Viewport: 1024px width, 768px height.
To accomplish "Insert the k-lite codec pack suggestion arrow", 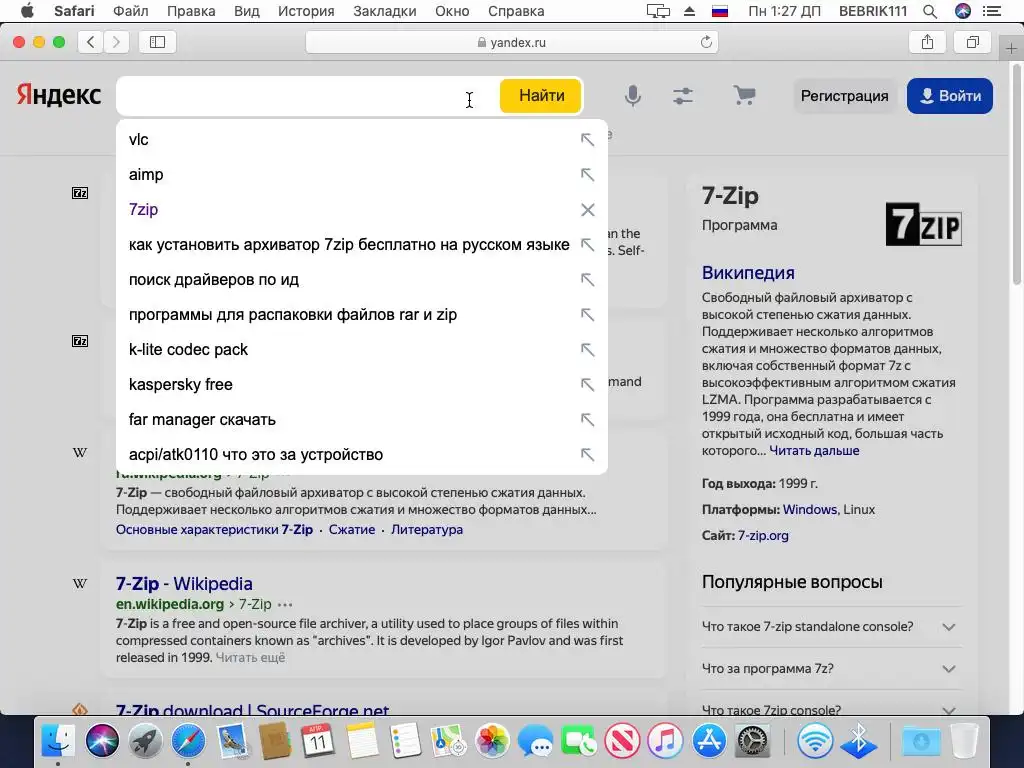I will (588, 350).
